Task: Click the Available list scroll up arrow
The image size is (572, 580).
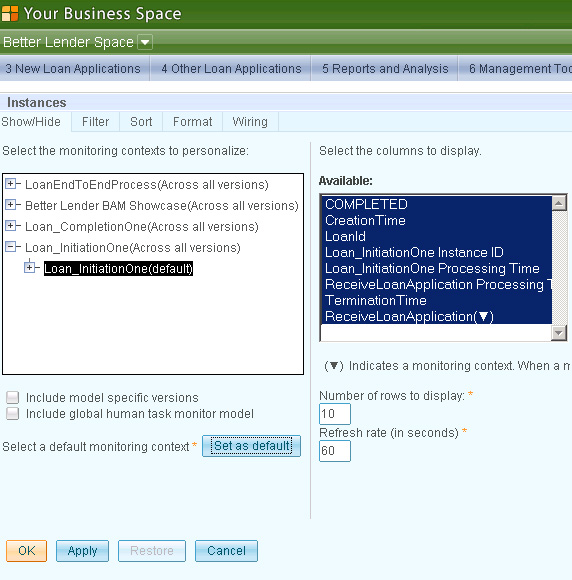Action: point(559,203)
